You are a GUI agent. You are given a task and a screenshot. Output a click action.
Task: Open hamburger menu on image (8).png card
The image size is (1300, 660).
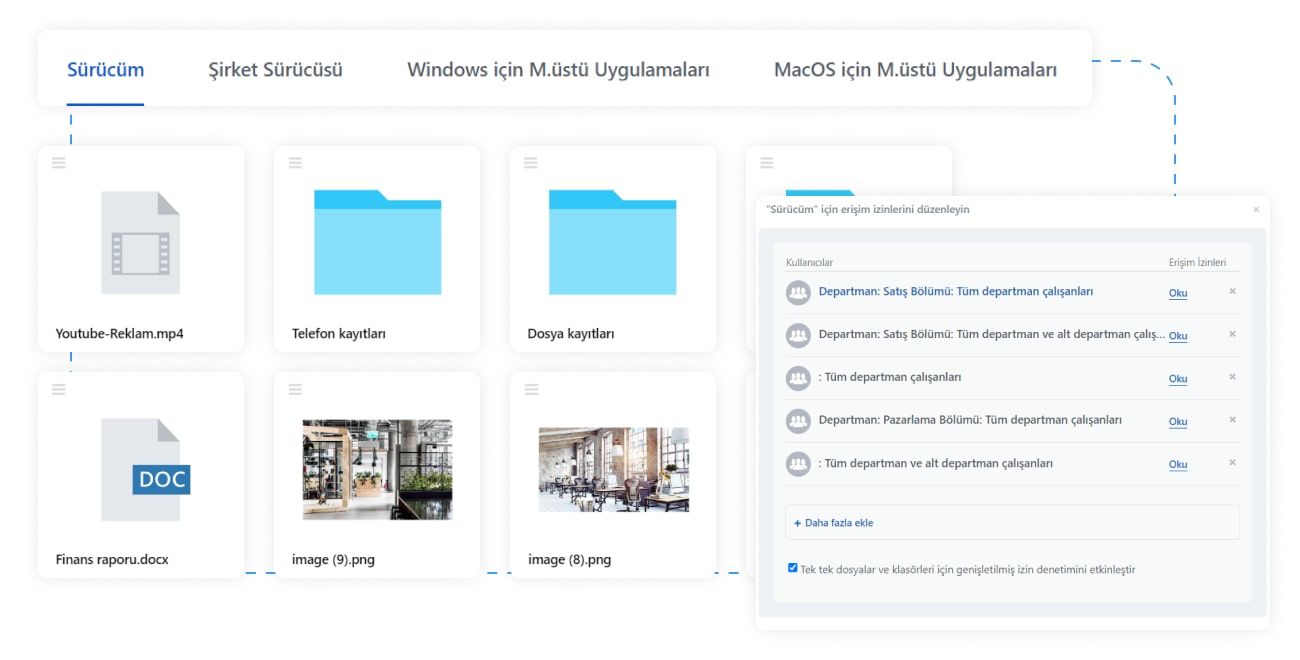(x=531, y=389)
